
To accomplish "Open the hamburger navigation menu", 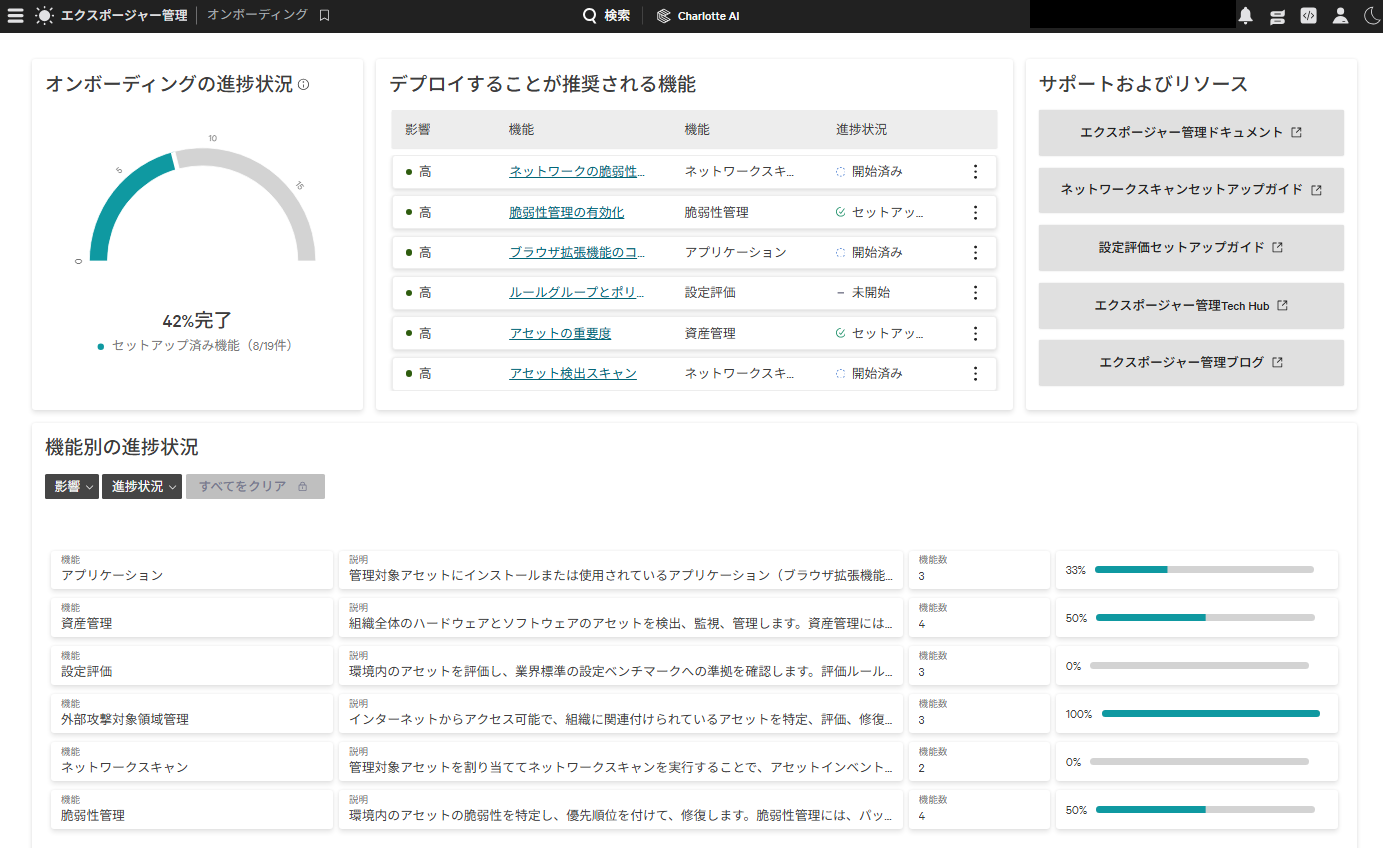I will (17, 15).
